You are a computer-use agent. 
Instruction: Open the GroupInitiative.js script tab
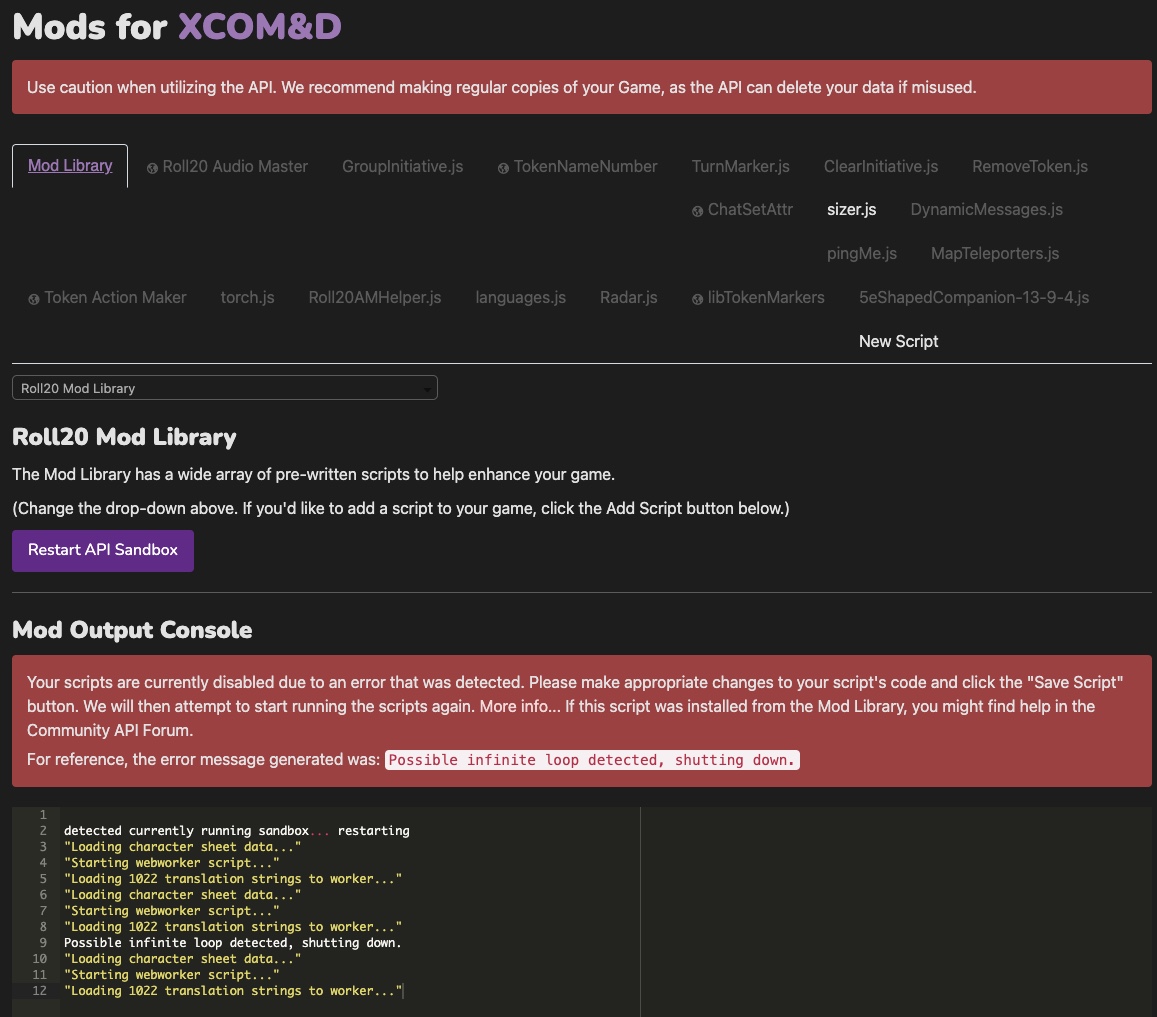coord(403,167)
